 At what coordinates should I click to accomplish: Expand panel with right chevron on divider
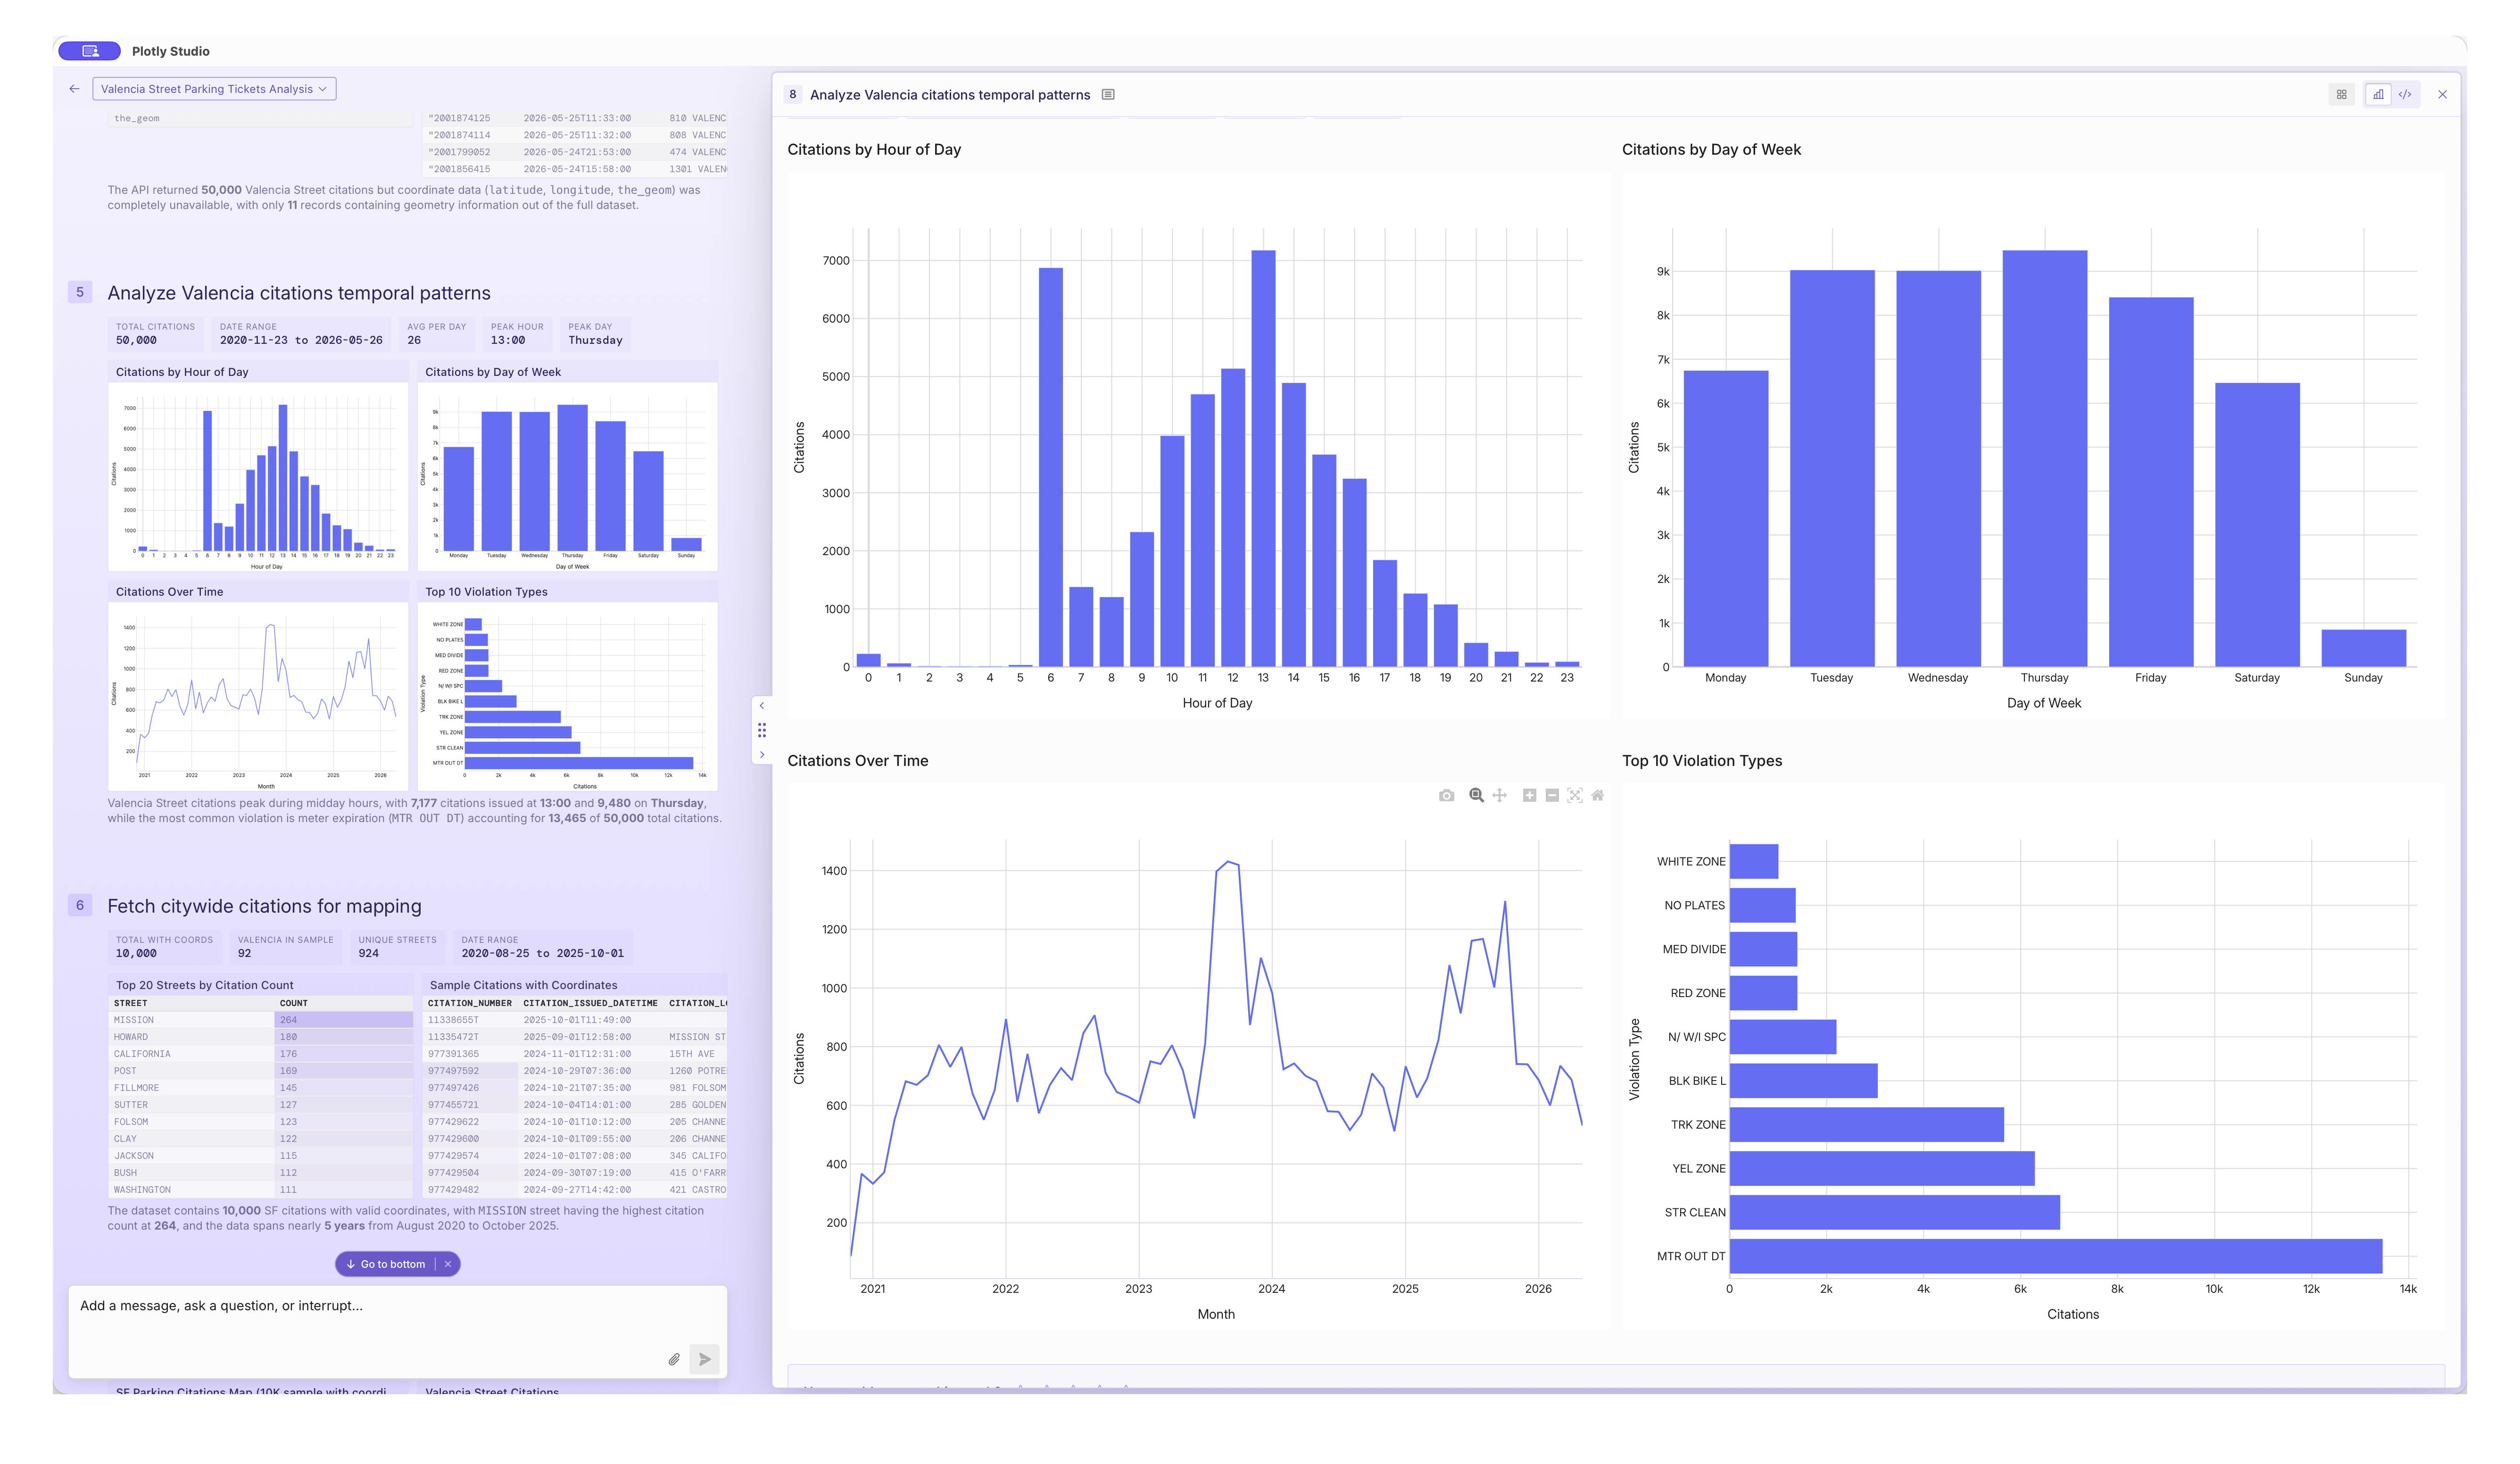(x=762, y=755)
